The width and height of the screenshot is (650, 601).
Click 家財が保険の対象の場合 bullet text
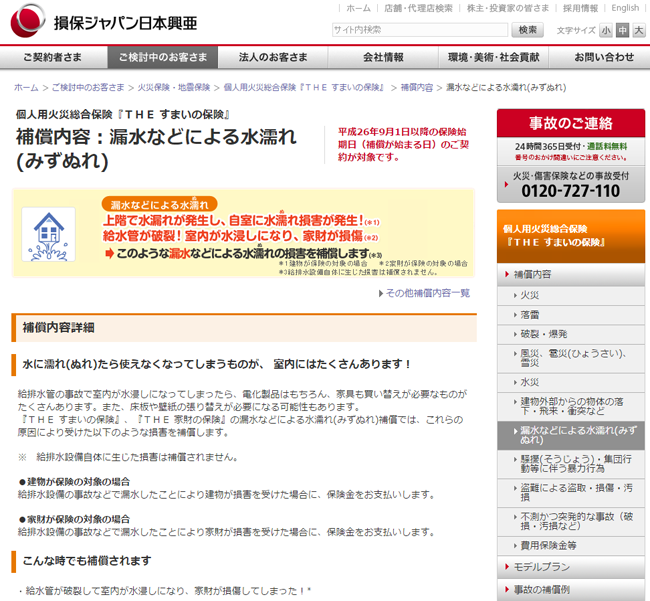click(x=75, y=519)
